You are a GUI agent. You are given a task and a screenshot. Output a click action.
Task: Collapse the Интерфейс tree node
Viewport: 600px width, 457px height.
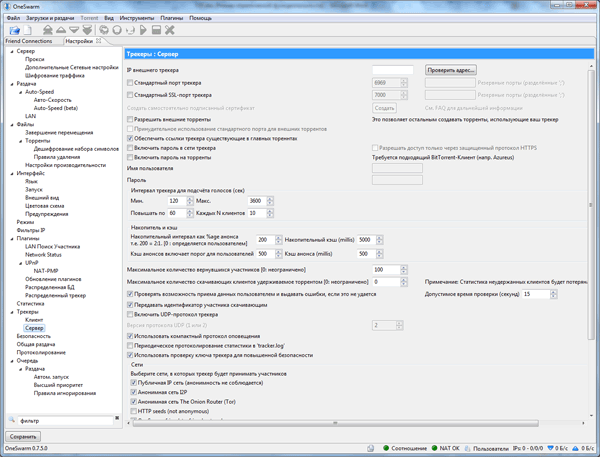click(x=12, y=173)
